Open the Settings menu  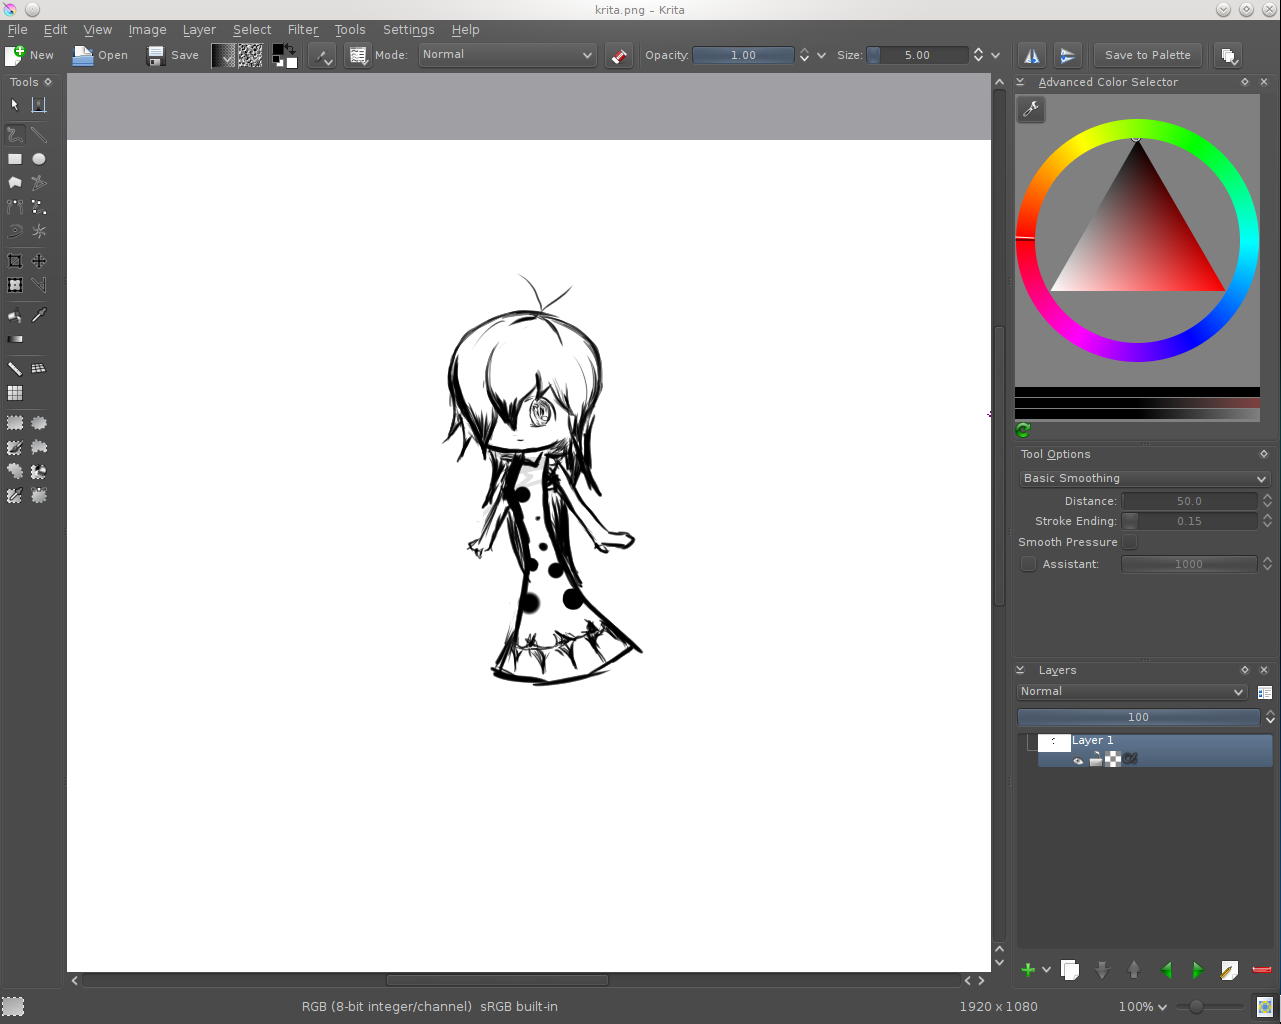coord(408,29)
